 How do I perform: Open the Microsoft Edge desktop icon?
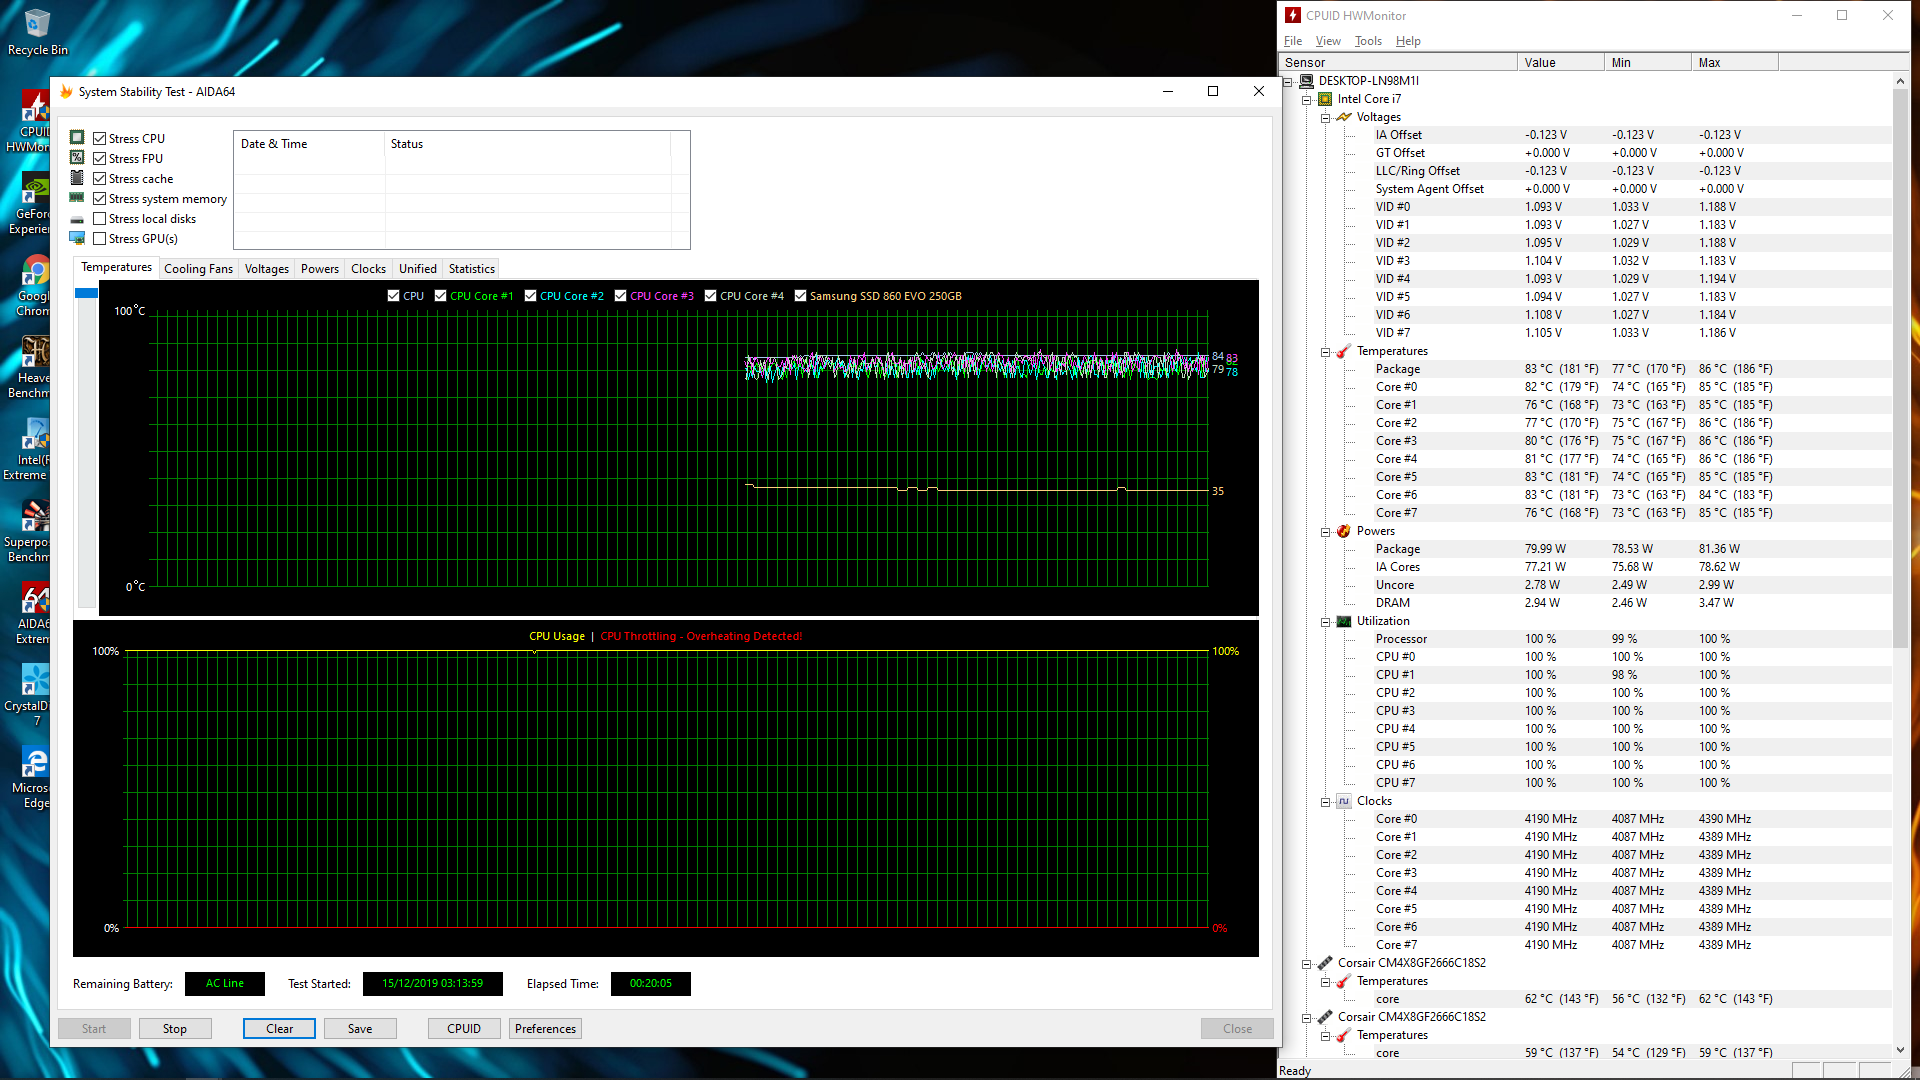click(35, 763)
